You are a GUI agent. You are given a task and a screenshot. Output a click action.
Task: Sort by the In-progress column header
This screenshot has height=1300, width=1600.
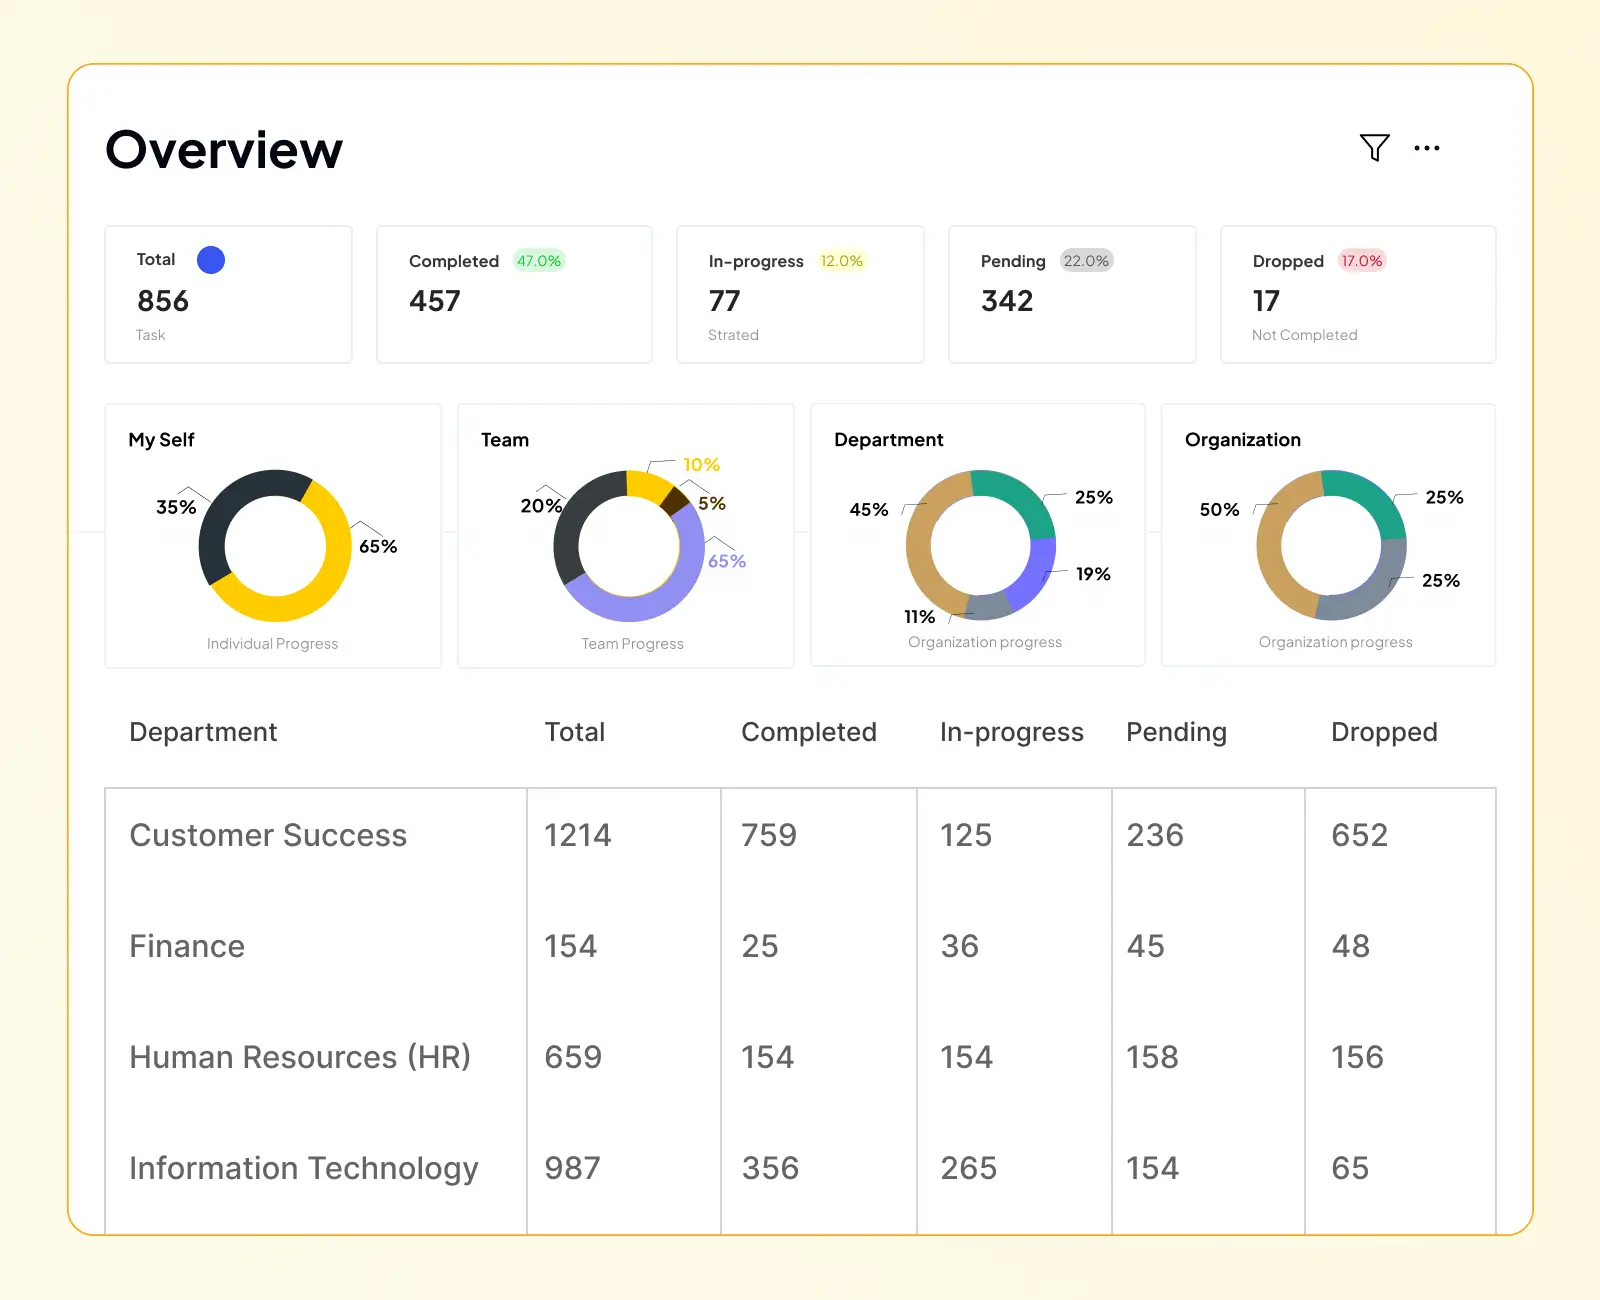tap(1012, 732)
